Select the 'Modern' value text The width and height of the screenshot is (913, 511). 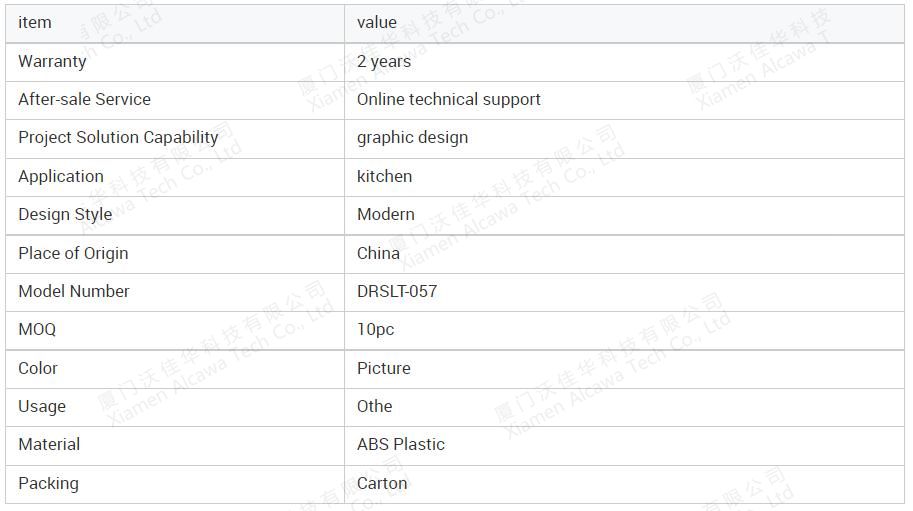point(385,214)
